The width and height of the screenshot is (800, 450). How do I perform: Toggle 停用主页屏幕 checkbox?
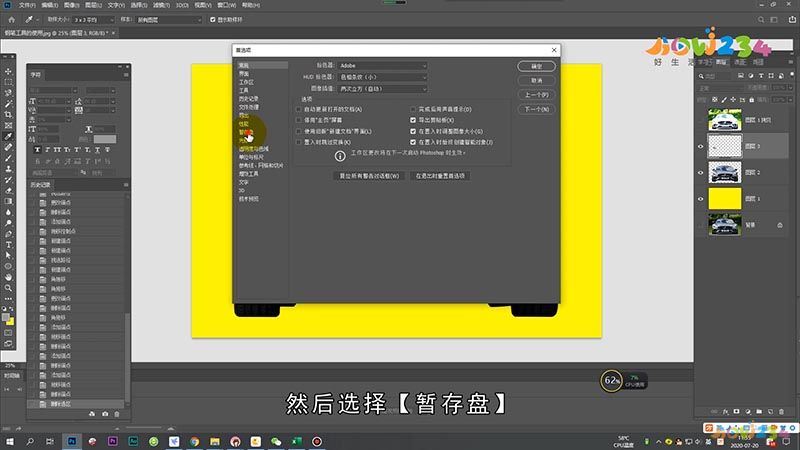[x=298, y=120]
